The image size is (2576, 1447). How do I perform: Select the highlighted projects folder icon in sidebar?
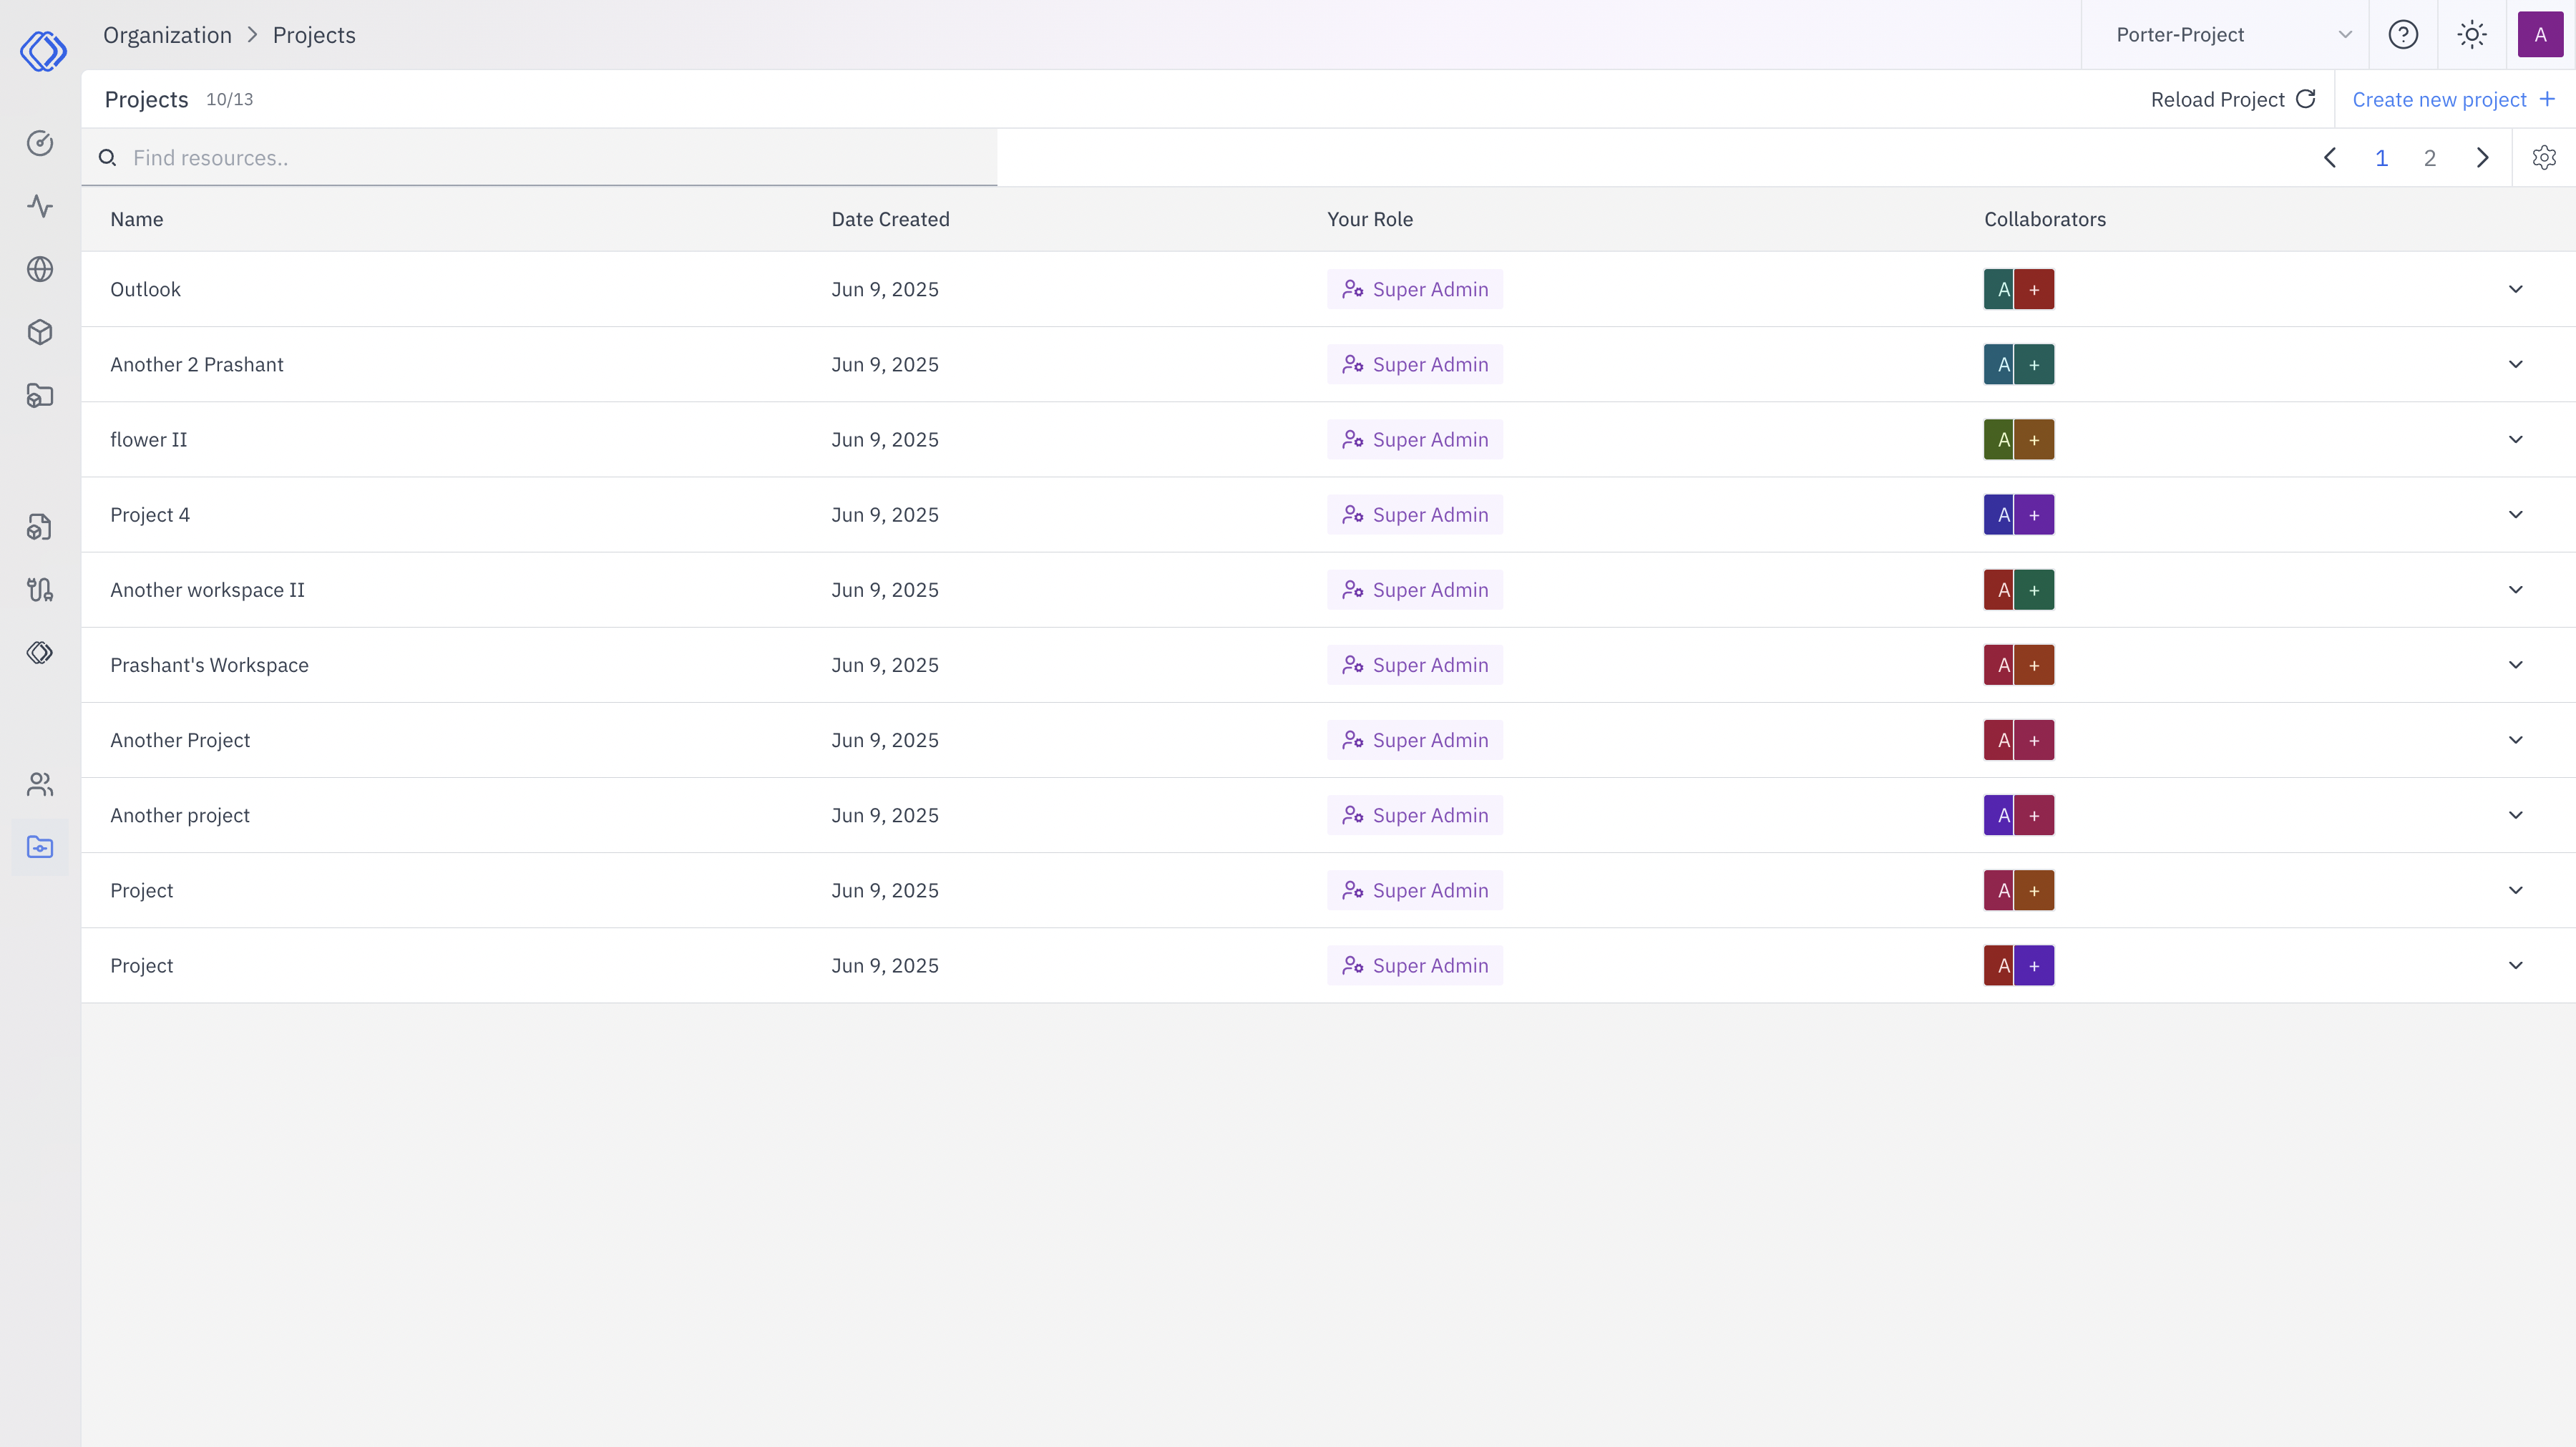click(40, 846)
